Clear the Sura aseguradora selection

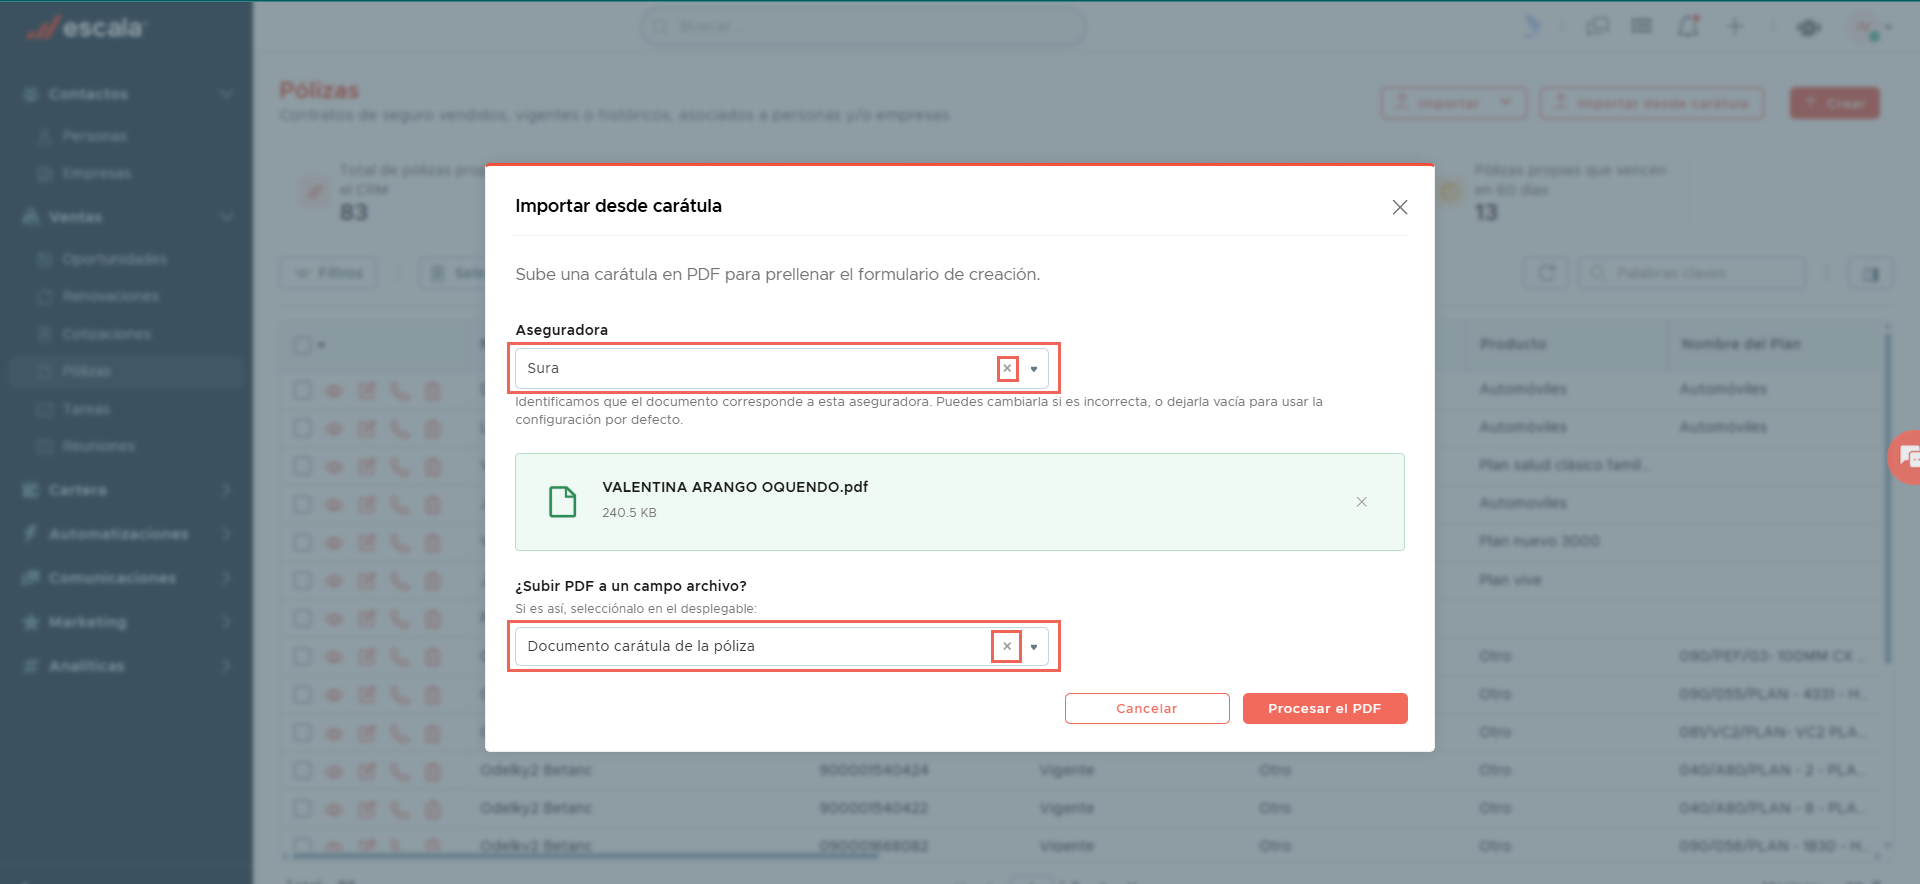coord(1007,369)
